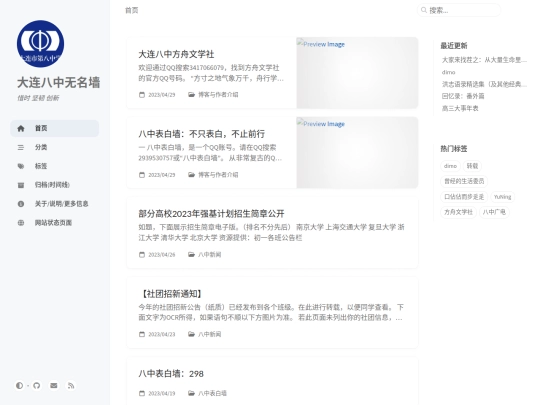This screenshot has width=540, height=405.
Task: Open category 博客与作者介绍 under 方舟文学社
Action: (x=218, y=95)
